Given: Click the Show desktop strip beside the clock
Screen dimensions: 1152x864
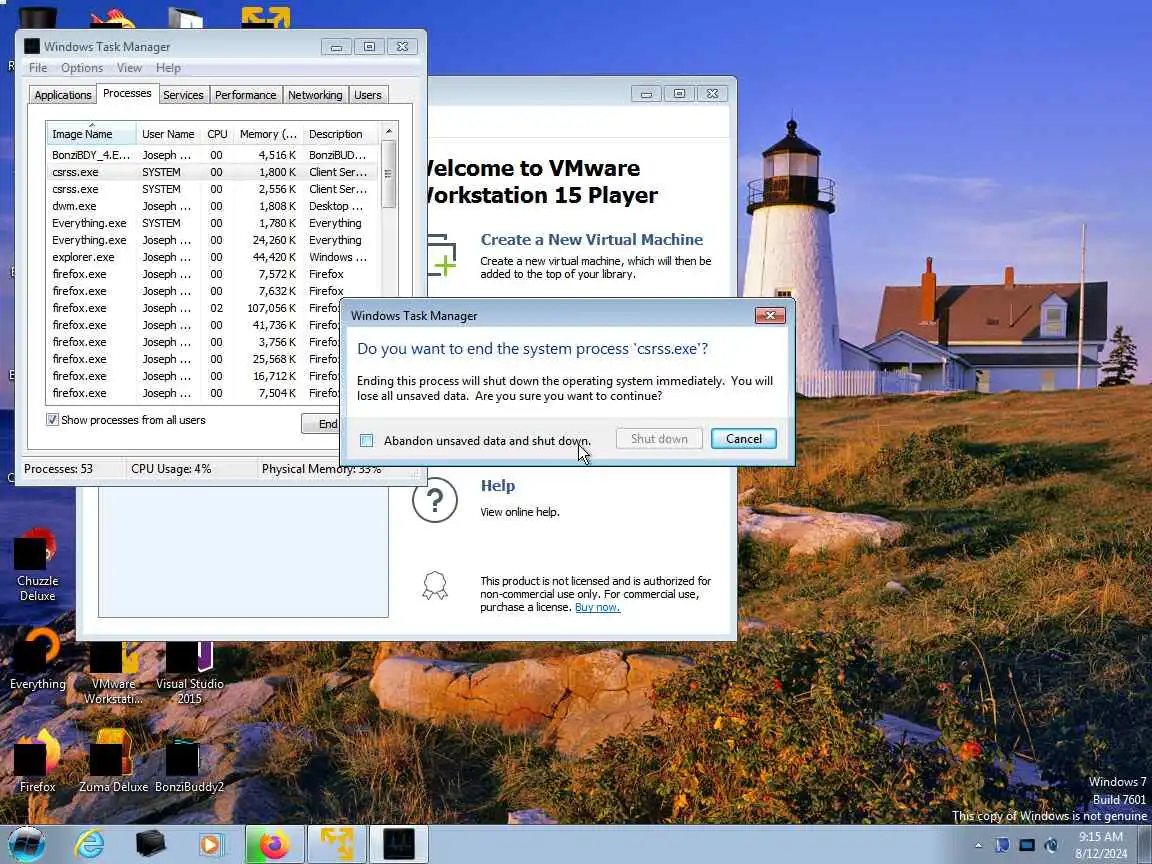Looking at the screenshot, I should [x=1145, y=844].
